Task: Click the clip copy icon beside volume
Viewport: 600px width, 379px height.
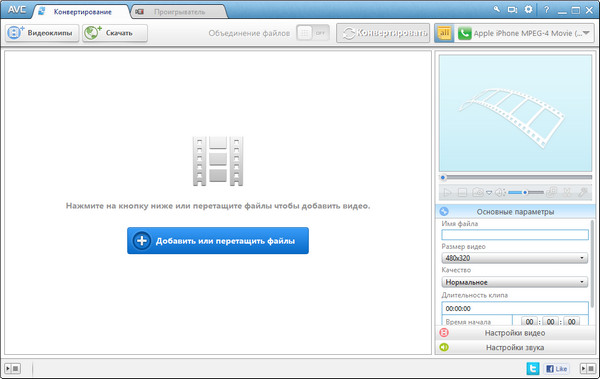Action: coord(551,192)
